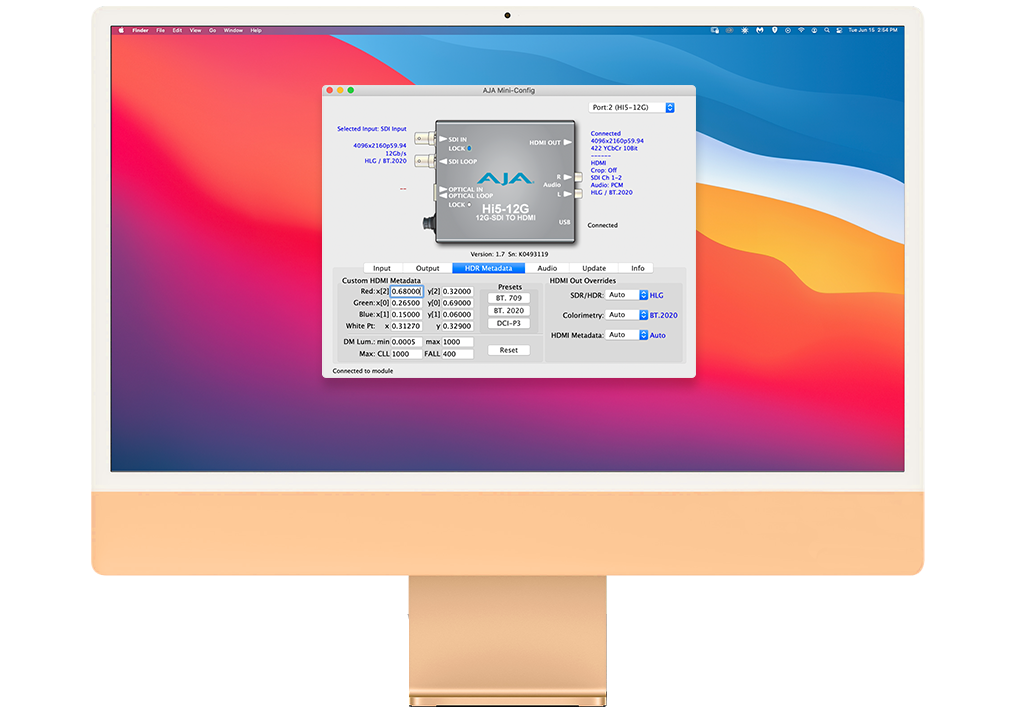The width and height of the screenshot is (1012, 726).
Task: Open the Input tab
Action: tap(382, 268)
